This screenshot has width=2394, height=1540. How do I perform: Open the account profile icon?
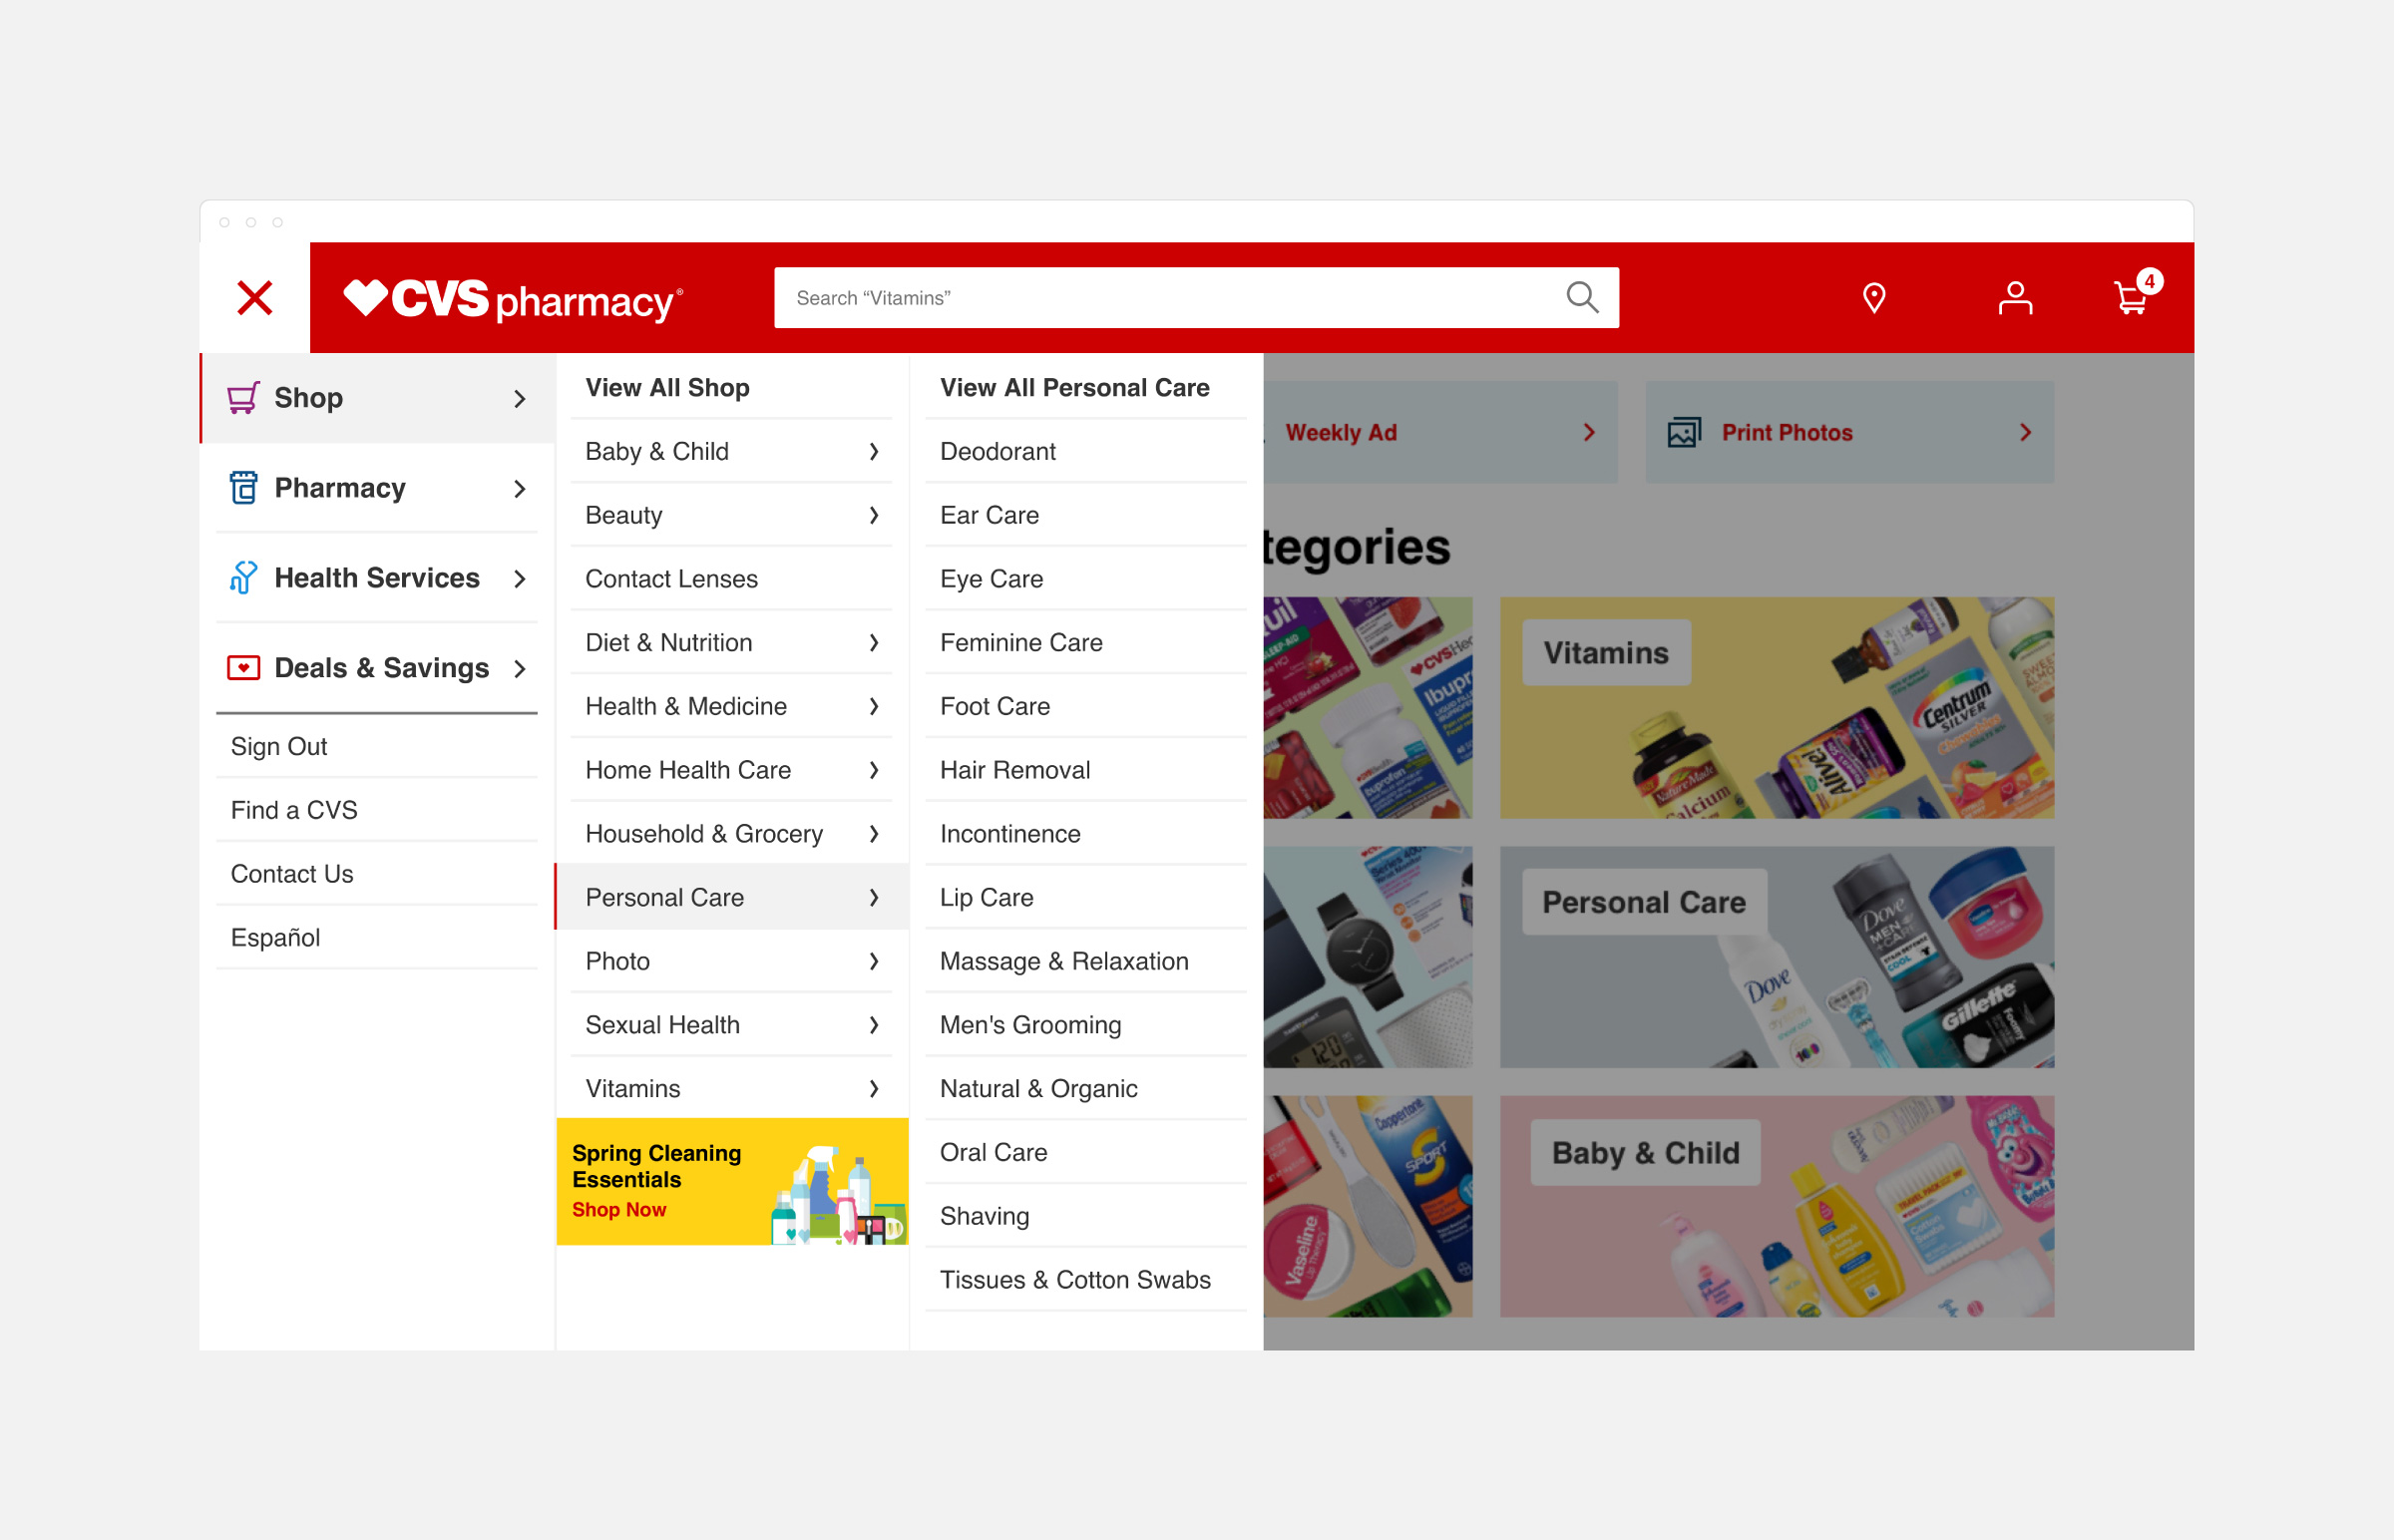click(x=2015, y=298)
